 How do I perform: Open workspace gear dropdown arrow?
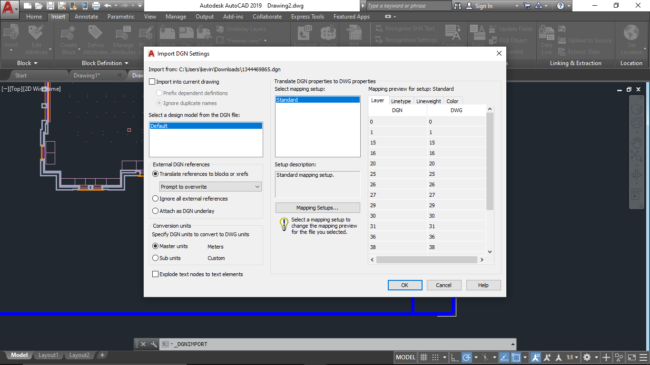[596, 357]
